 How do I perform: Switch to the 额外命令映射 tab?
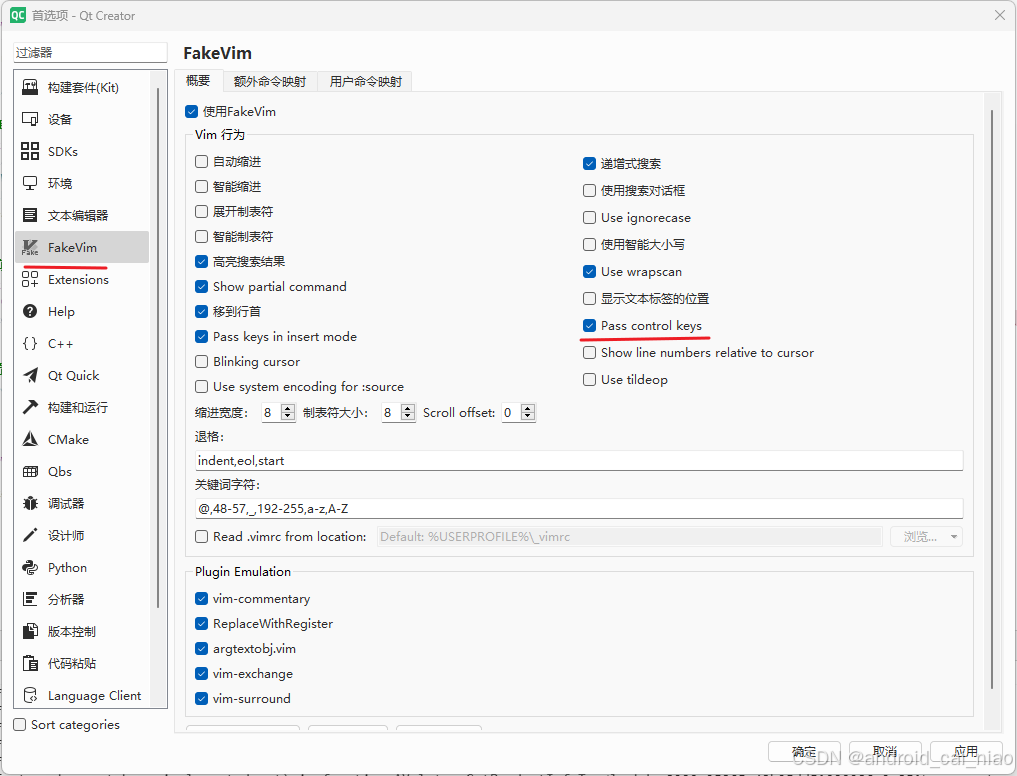point(270,81)
